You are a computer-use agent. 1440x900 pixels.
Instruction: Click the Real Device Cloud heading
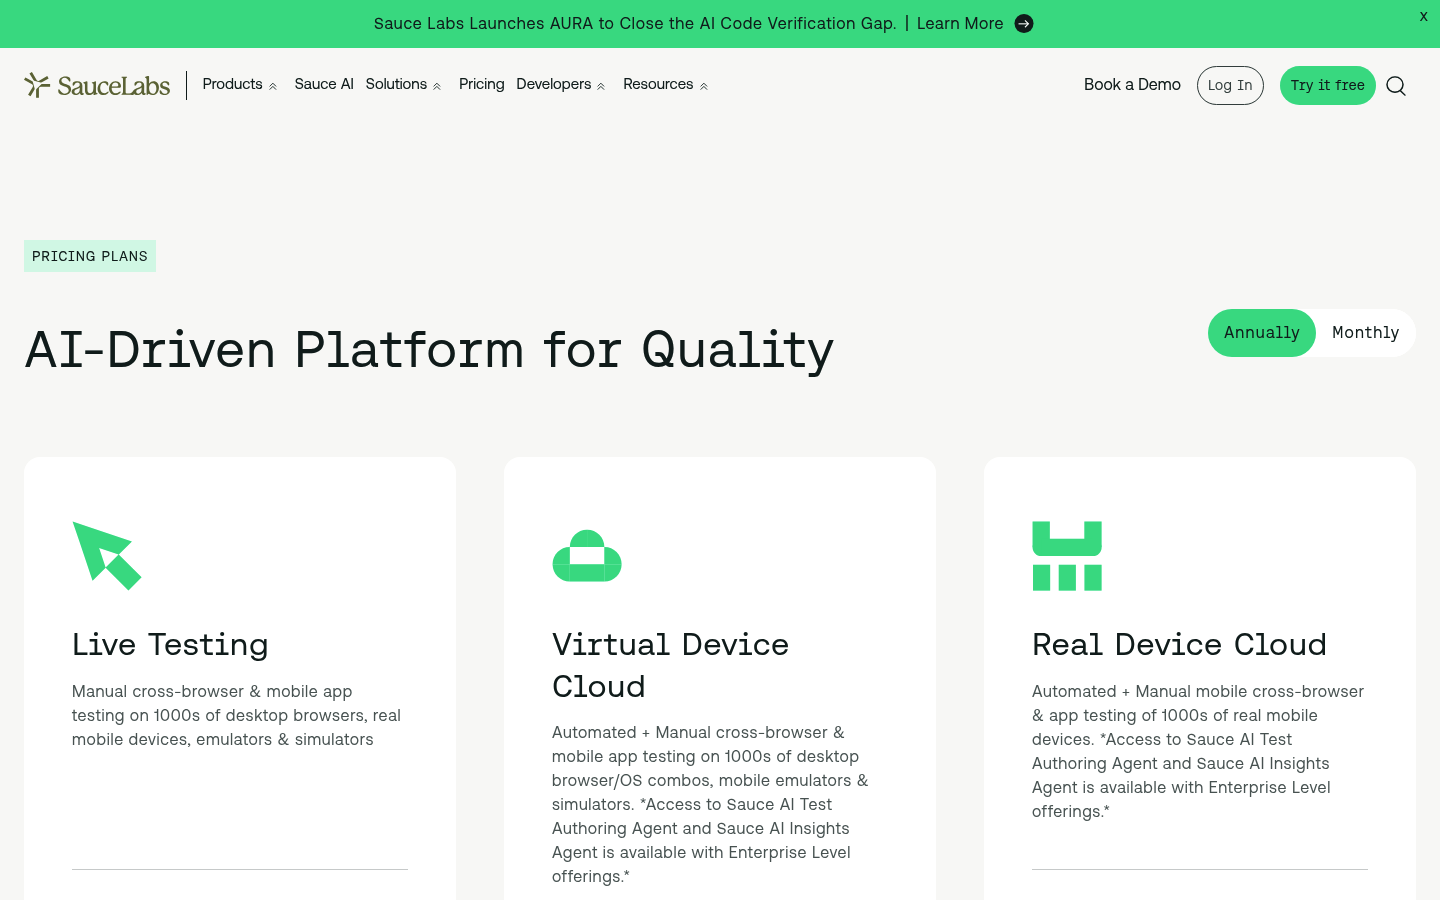point(1179,645)
